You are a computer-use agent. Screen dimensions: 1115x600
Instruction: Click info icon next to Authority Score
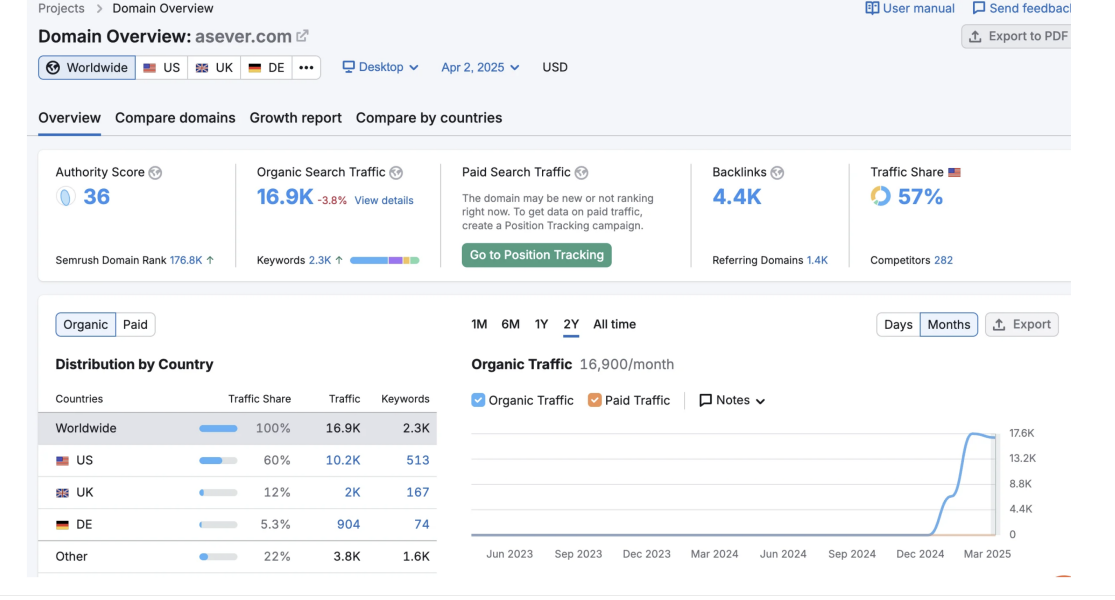point(155,173)
